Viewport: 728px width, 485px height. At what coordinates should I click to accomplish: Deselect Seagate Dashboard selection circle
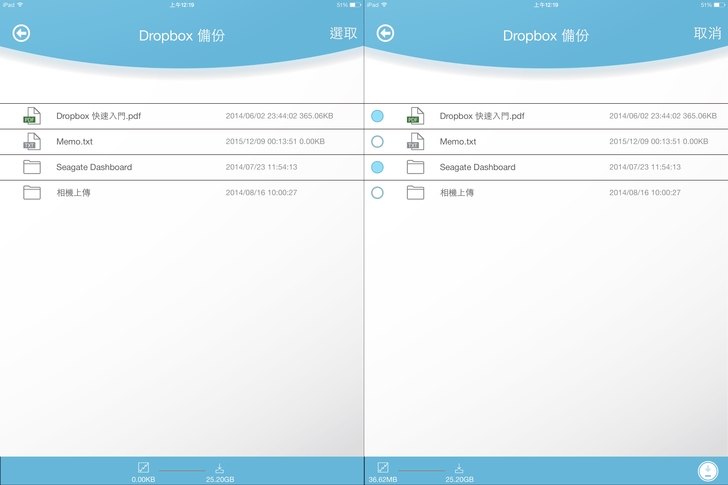pos(377,167)
